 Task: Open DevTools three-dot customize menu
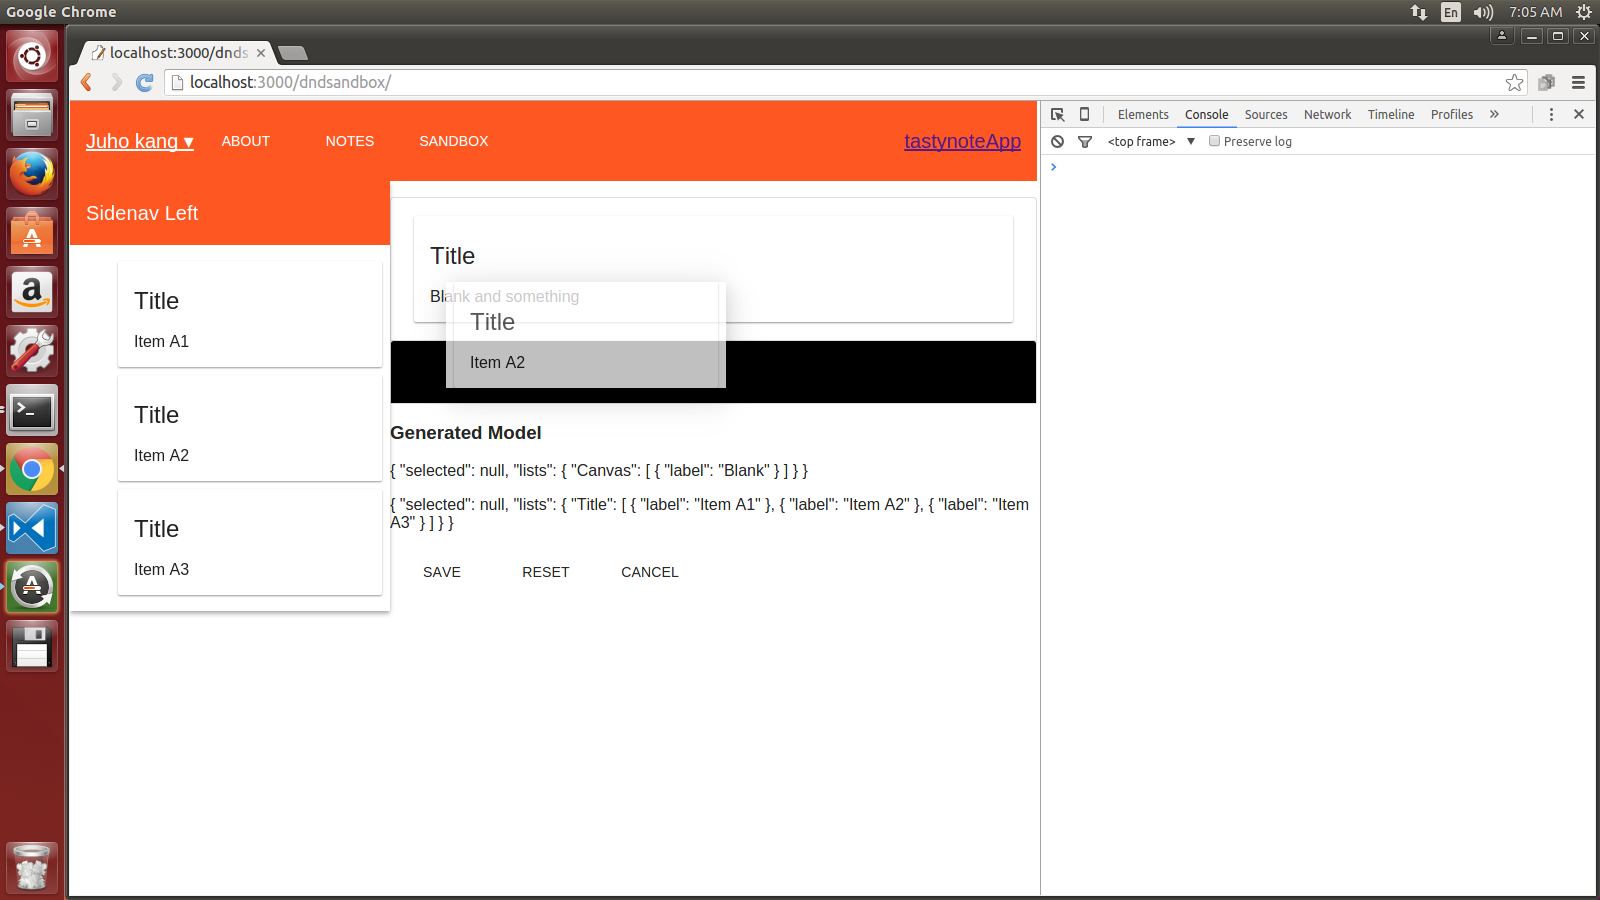tap(1551, 114)
